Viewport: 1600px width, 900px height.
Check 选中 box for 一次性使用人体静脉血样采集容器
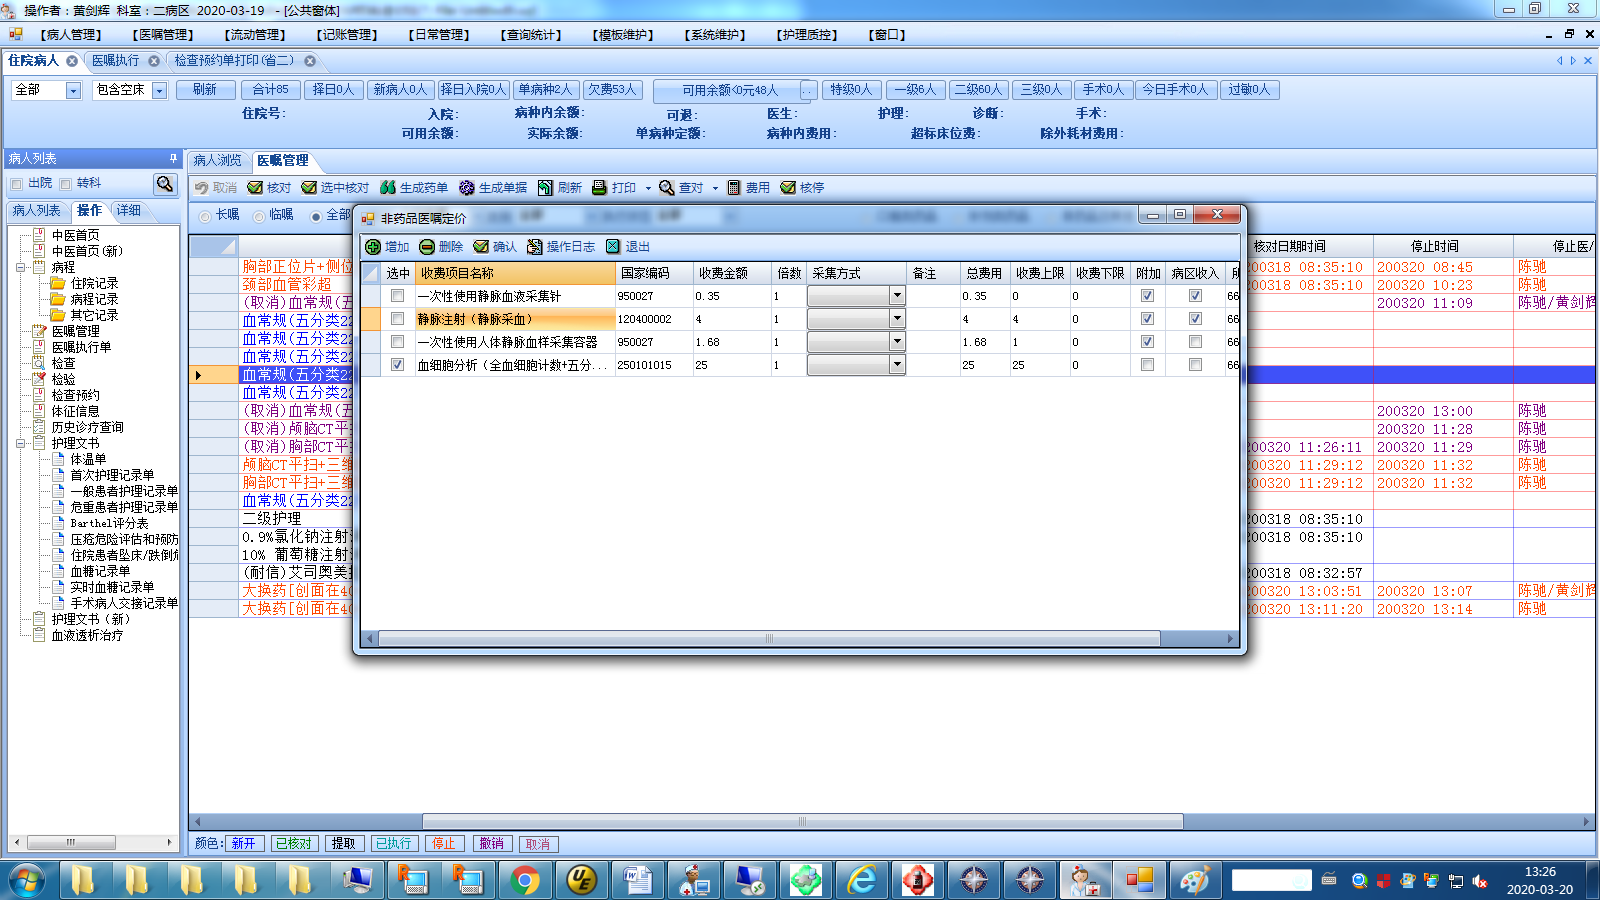(x=398, y=342)
